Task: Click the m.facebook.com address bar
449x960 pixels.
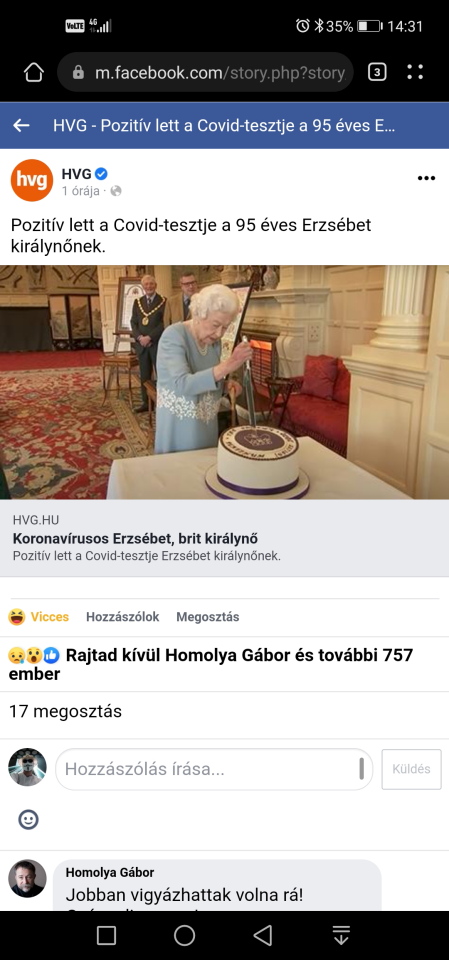Action: 205,72
